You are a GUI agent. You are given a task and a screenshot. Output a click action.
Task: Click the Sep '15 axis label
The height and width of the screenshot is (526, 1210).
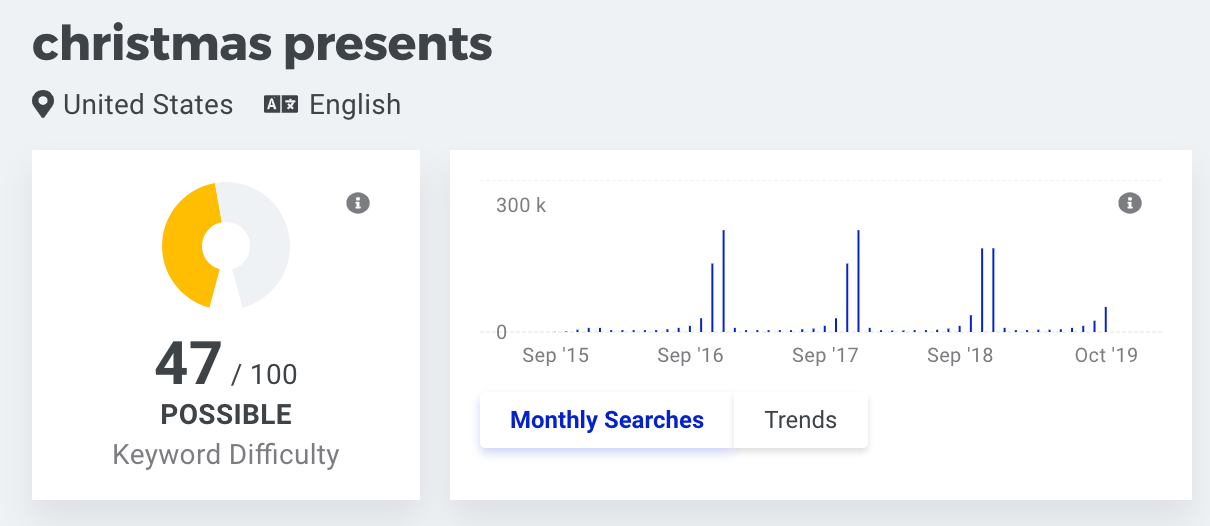coord(556,355)
